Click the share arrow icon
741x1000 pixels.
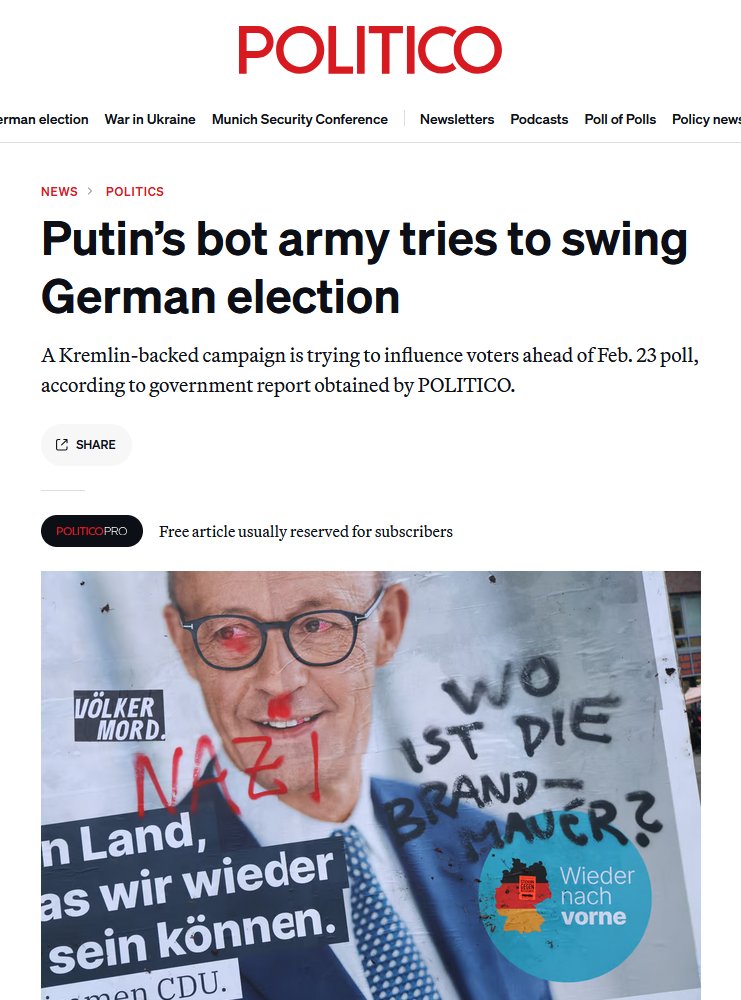(62, 445)
